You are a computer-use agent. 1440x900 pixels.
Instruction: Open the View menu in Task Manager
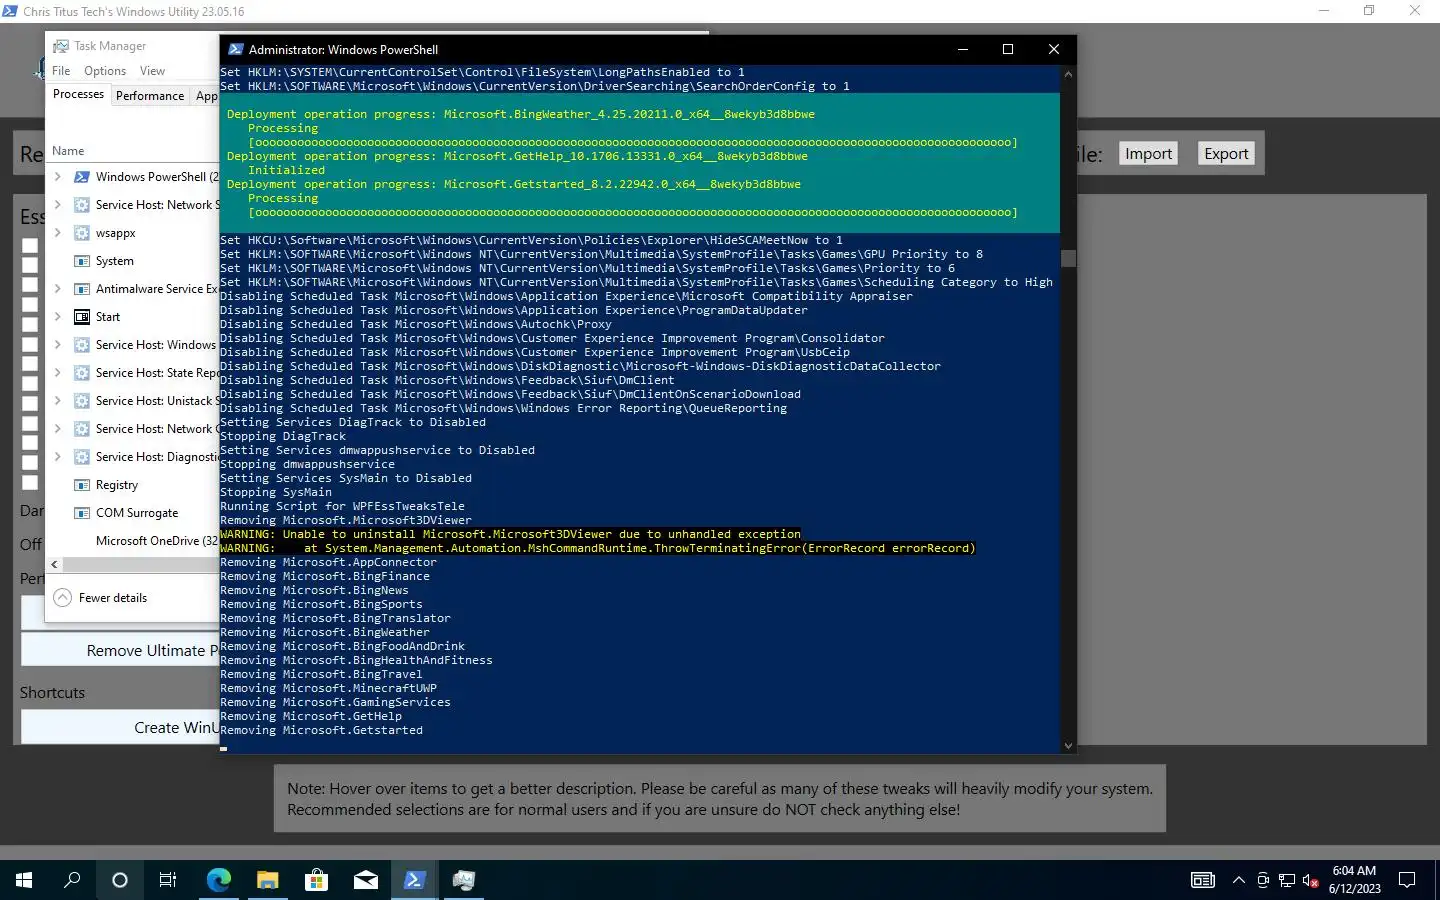pos(152,71)
